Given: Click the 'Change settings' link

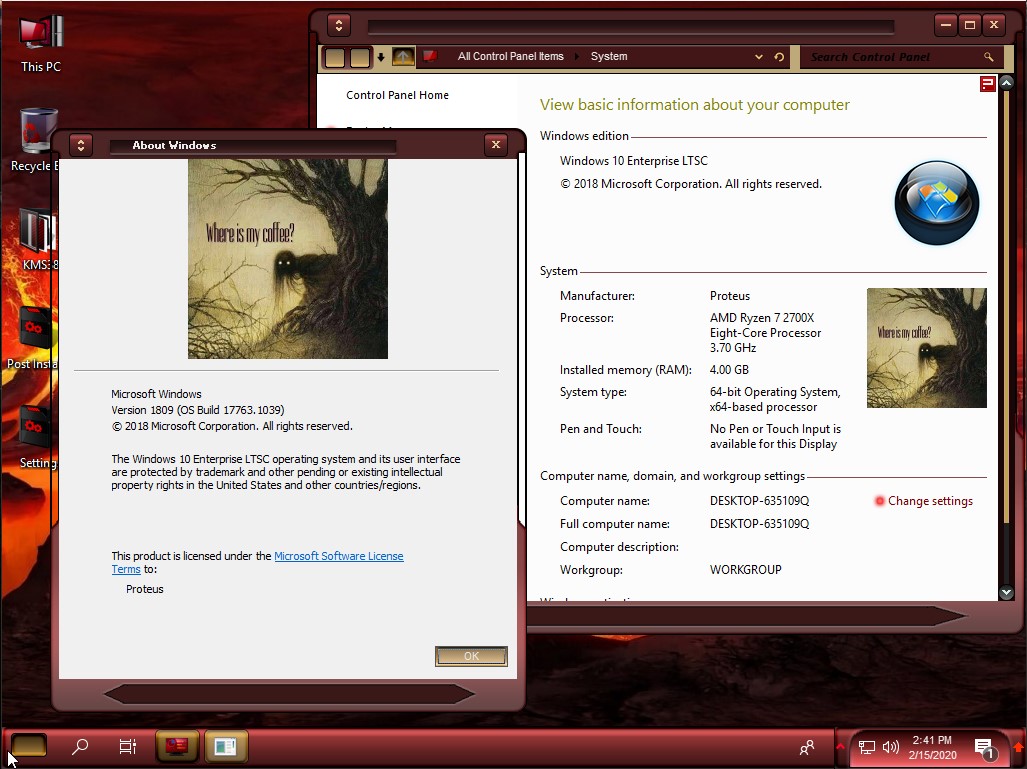Looking at the screenshot, I should pyautogui.click(x=930, y=501).
